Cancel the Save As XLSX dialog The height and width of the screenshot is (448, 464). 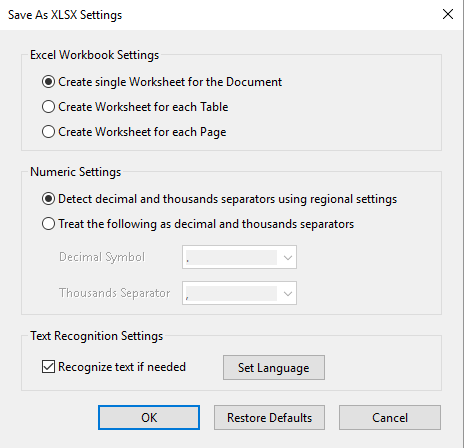click(390, 417)
